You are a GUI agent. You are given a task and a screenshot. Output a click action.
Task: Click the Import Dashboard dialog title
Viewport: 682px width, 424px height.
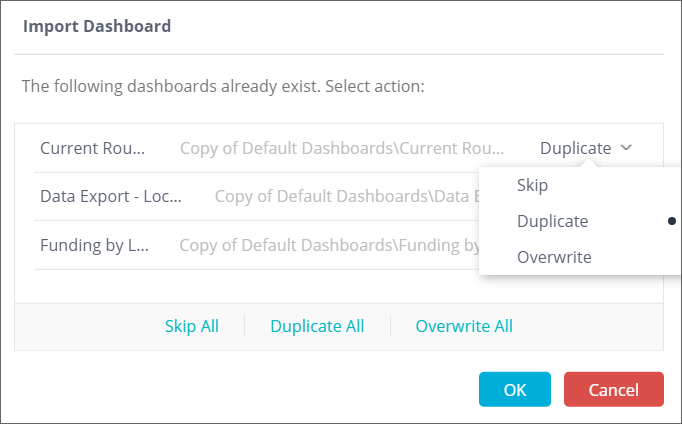(97, 26)
